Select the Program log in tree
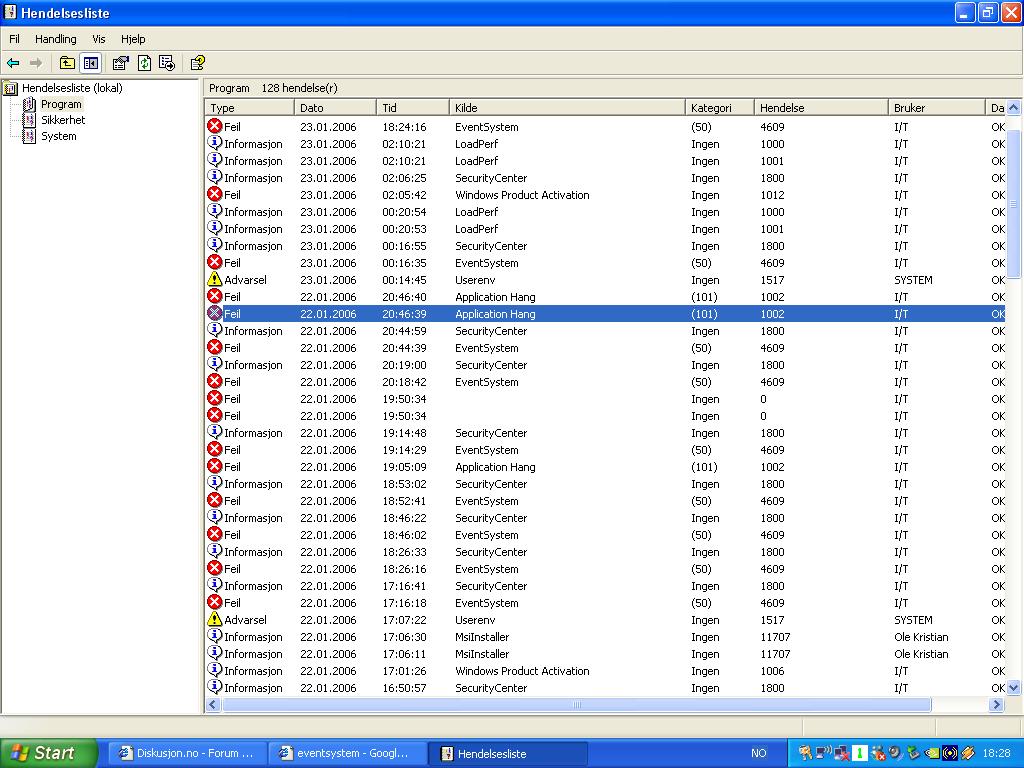Screen dimensions: 1024x768 coord(61,104)
